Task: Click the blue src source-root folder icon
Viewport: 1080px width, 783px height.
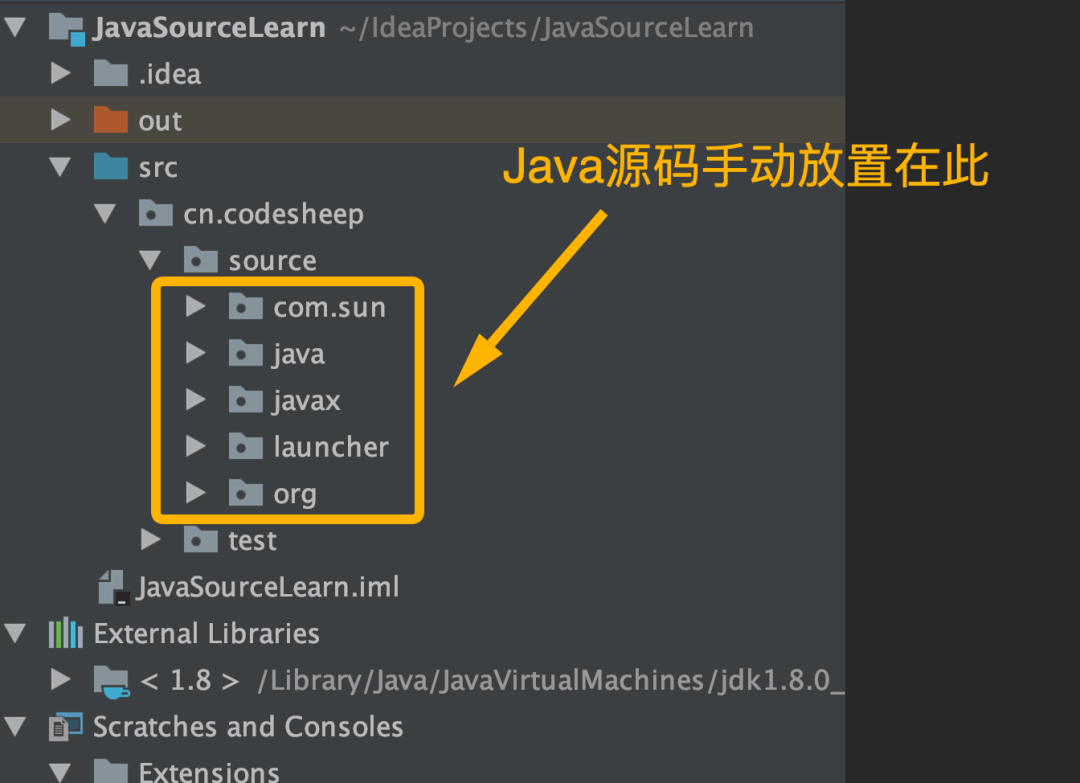Action: [110, 167]
